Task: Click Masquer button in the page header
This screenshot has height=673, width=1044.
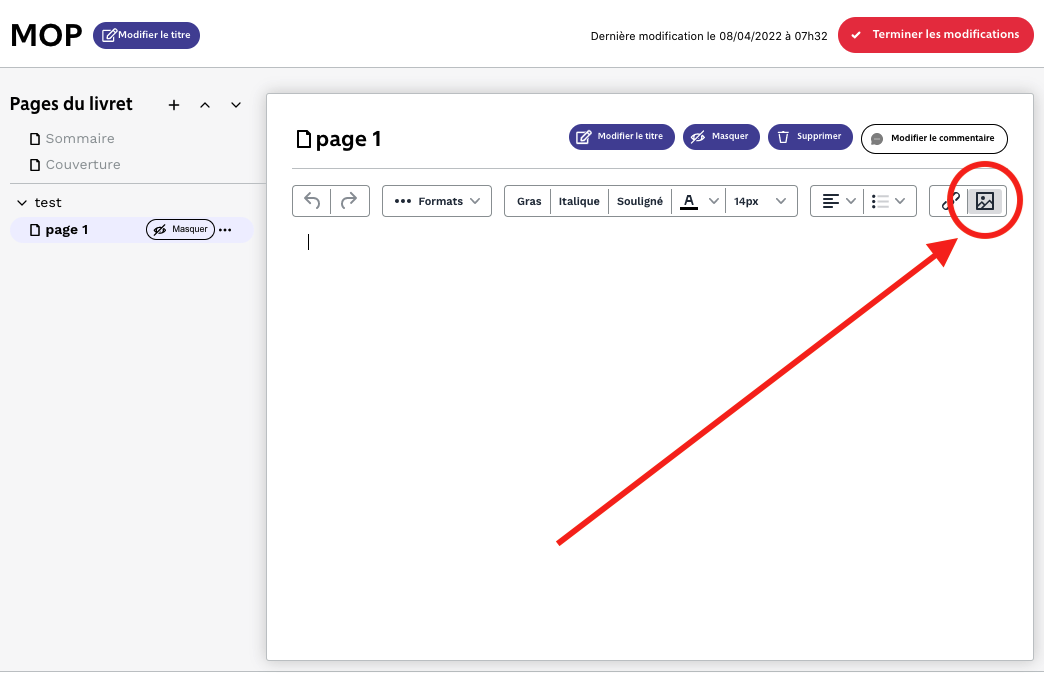Action: (721, 137)
